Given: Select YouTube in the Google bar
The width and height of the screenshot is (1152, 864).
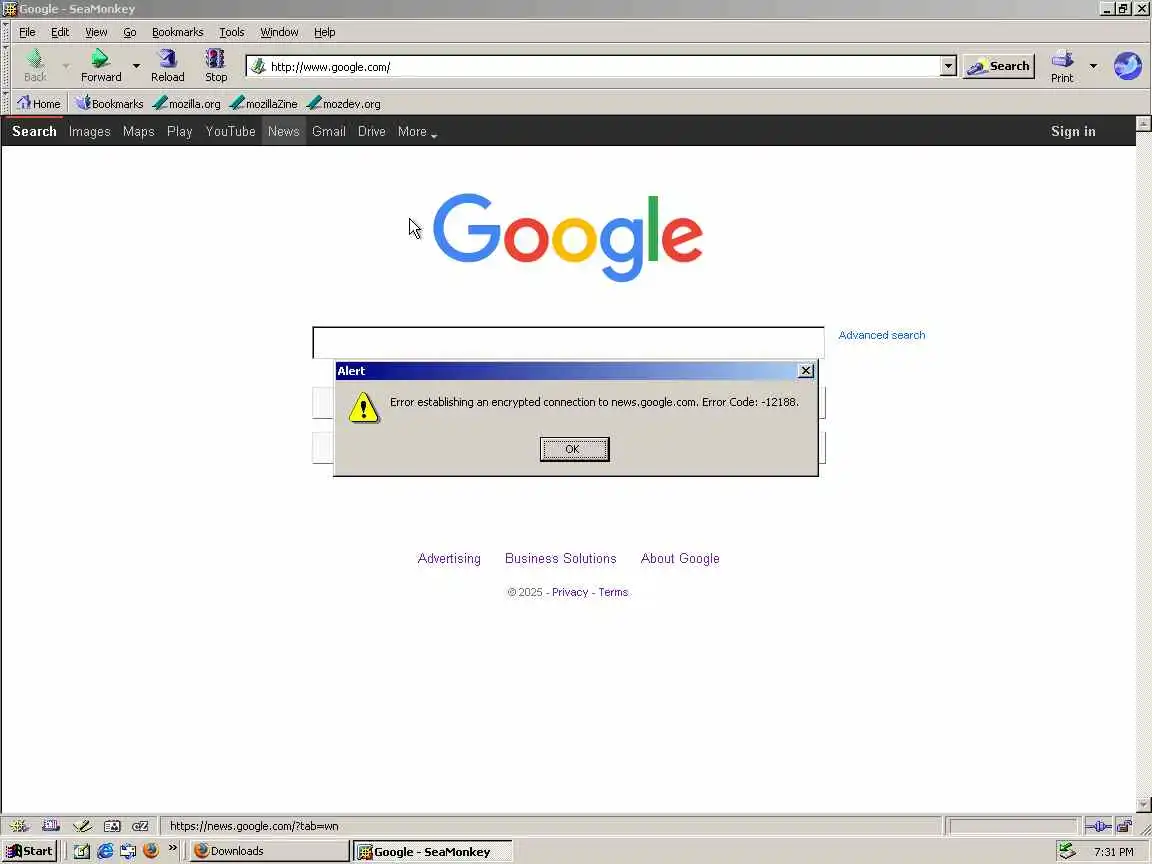Looking at the screenshot, I should tap(231, 132).
